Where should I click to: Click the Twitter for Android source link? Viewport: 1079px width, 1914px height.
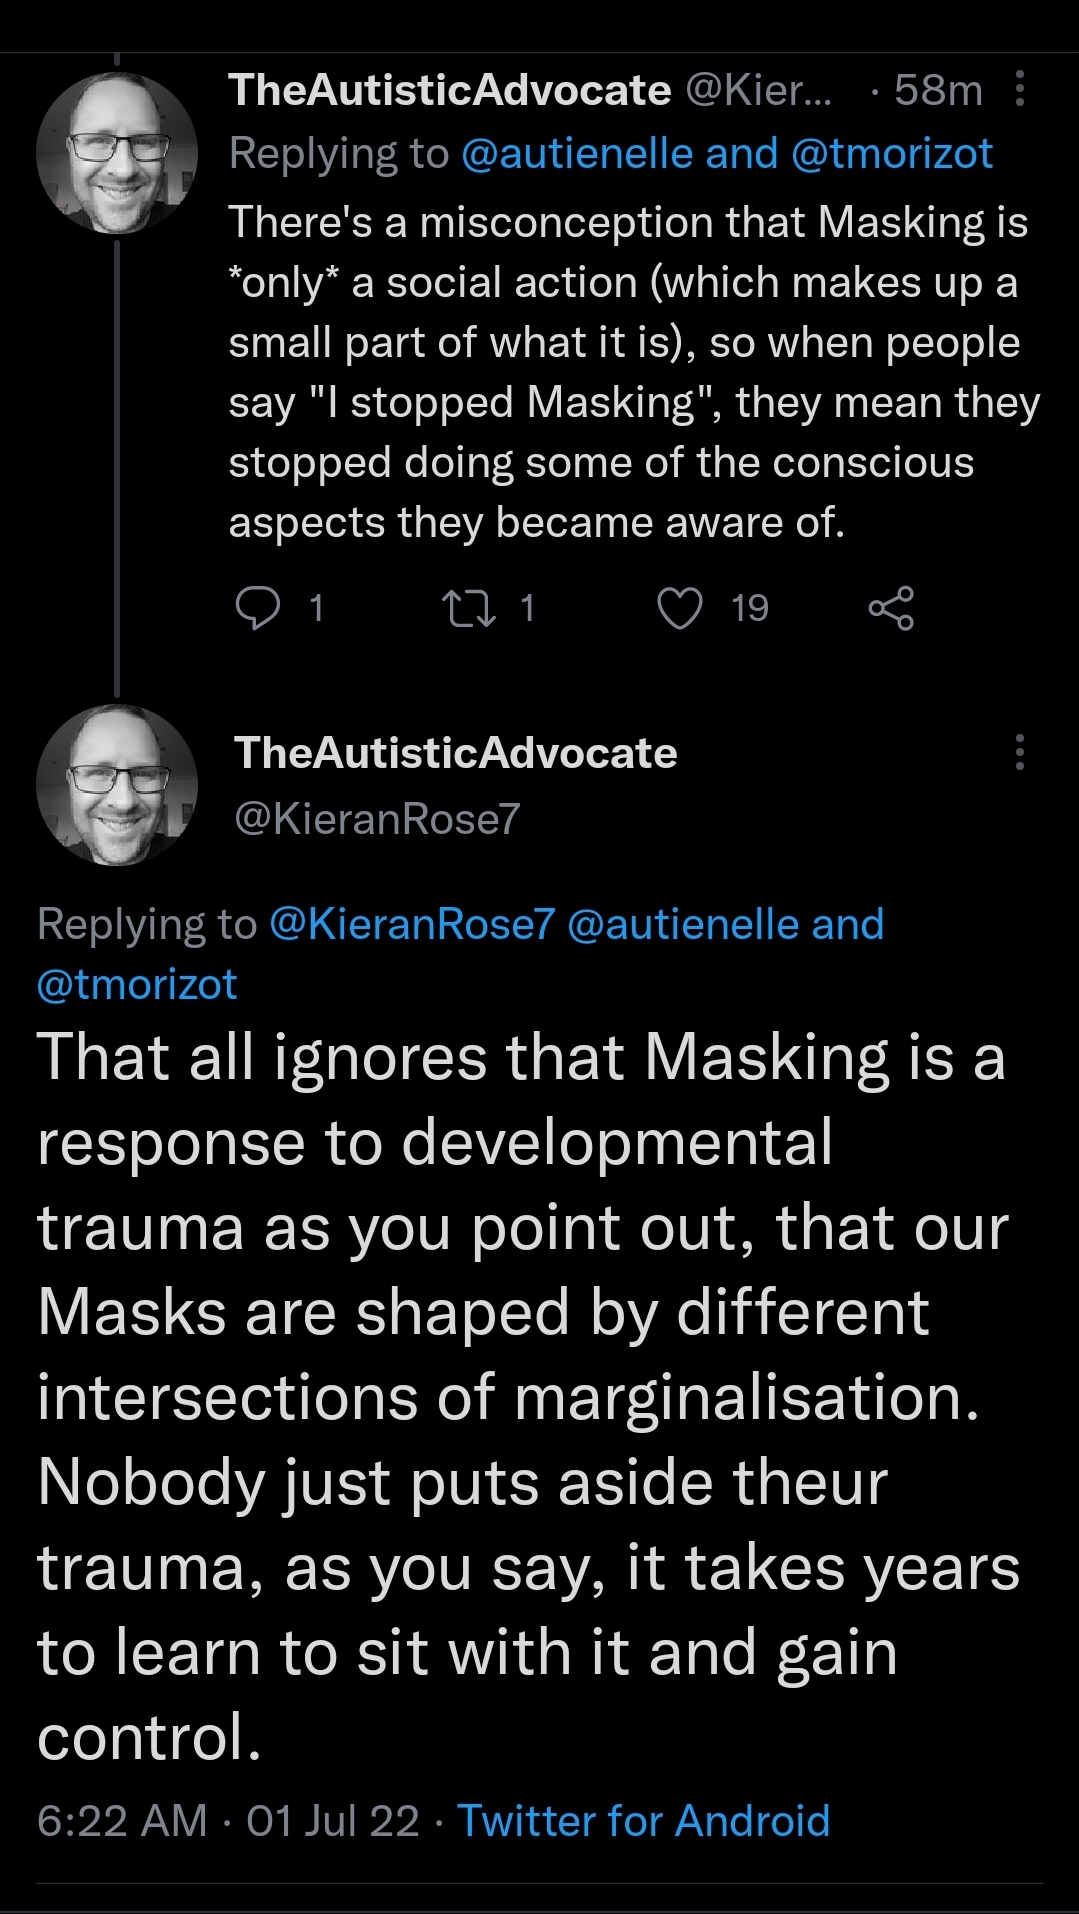point(643,1821)
